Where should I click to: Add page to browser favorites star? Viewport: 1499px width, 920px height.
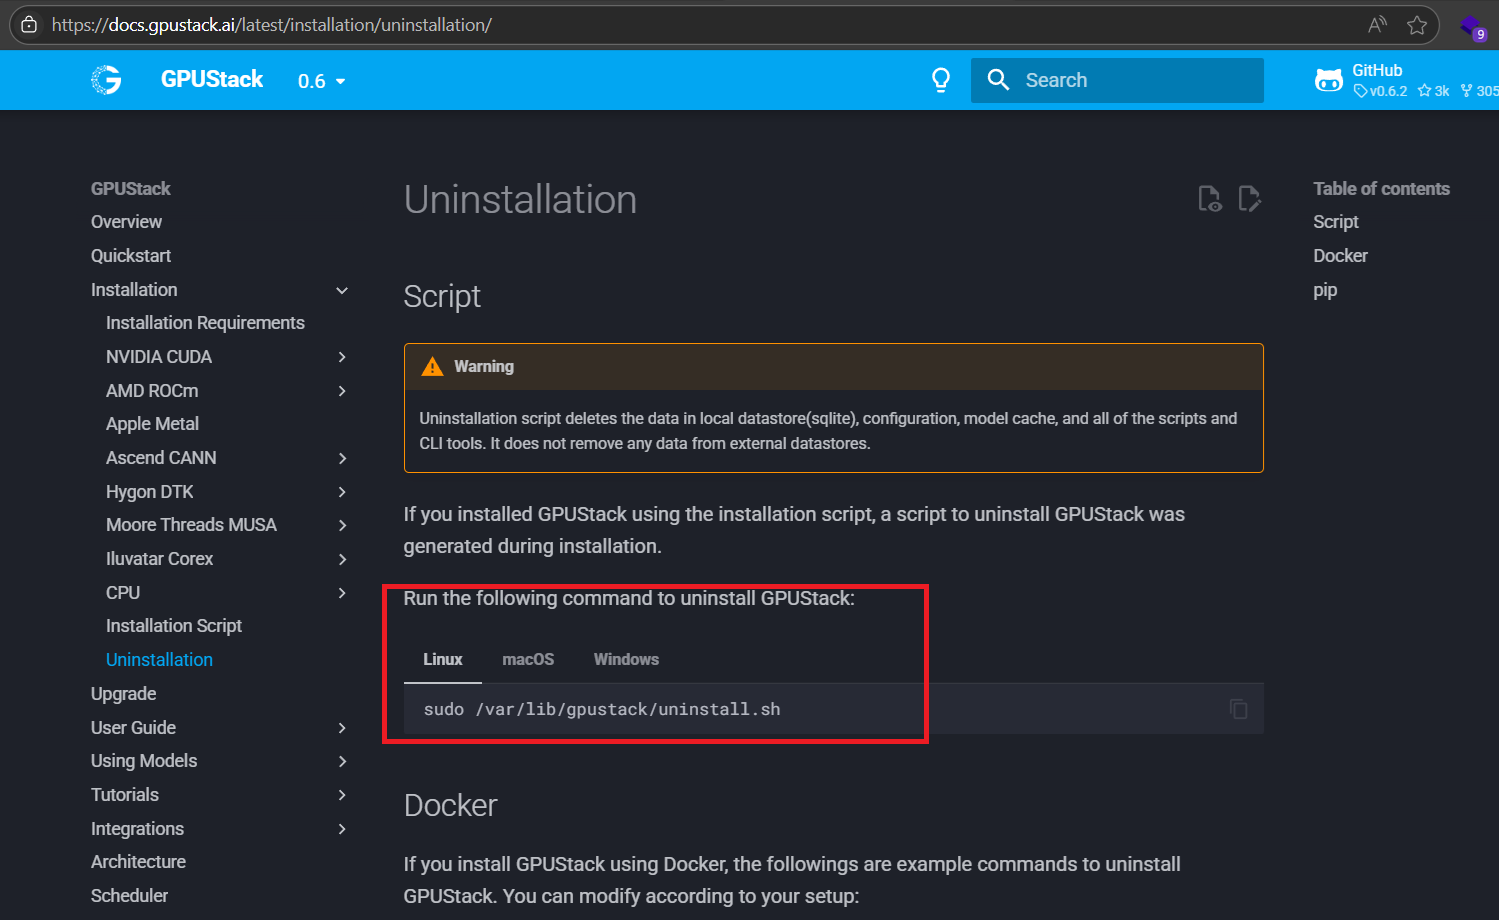tap(1417, 25)
